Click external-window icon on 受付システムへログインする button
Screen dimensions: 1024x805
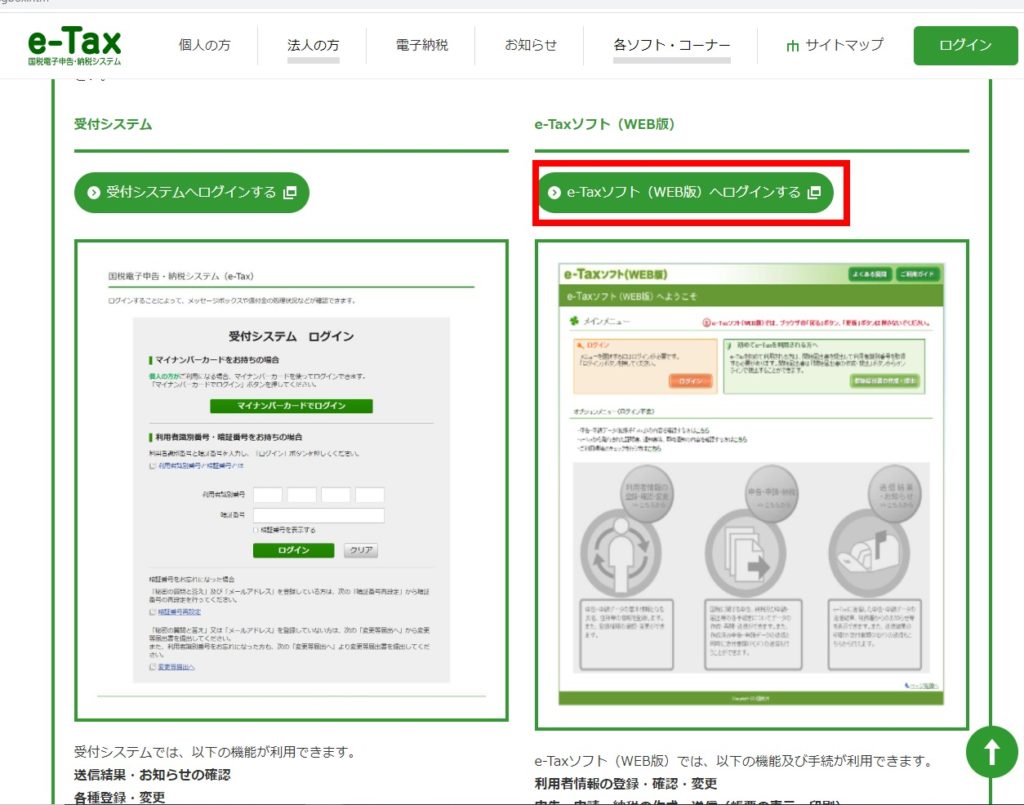point(290,192)
